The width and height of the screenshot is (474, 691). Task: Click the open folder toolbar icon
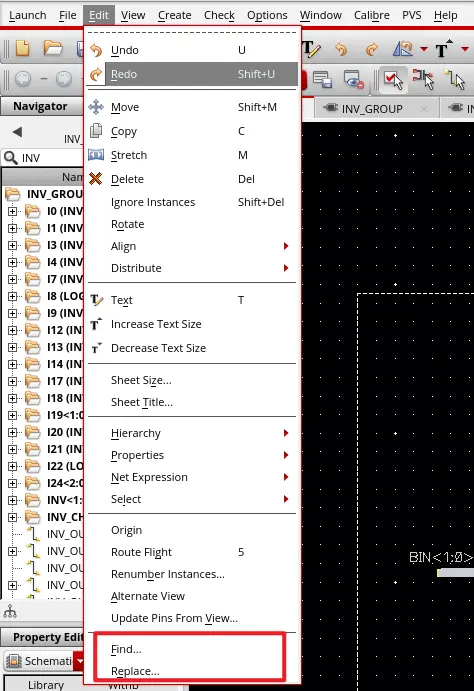[53, 48]
